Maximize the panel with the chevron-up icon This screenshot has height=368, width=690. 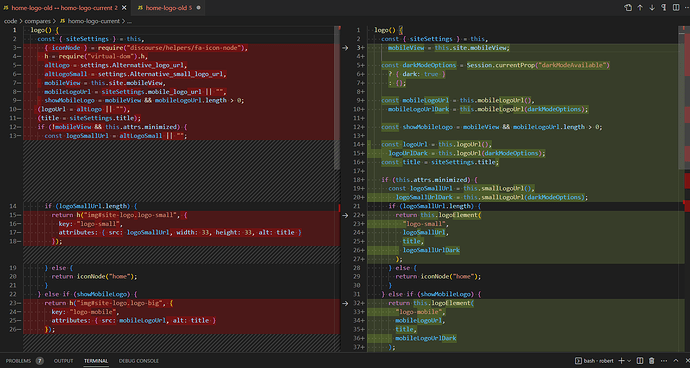coord(675,361)
